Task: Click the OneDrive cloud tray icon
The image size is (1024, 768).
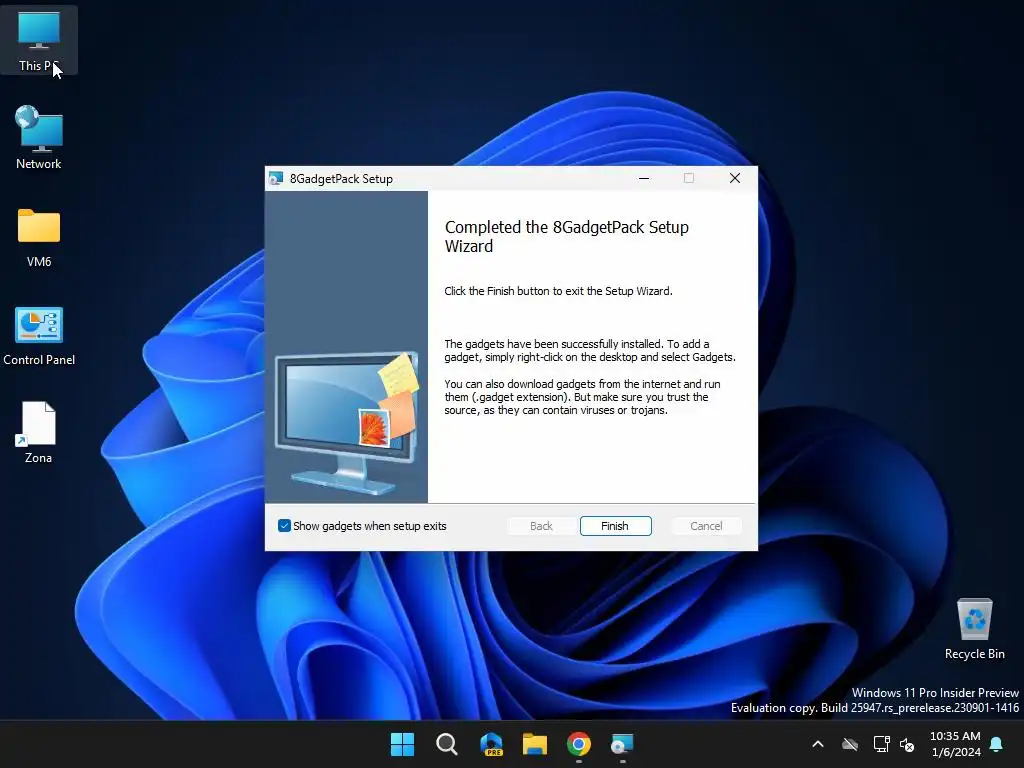Action: [850, 744]
